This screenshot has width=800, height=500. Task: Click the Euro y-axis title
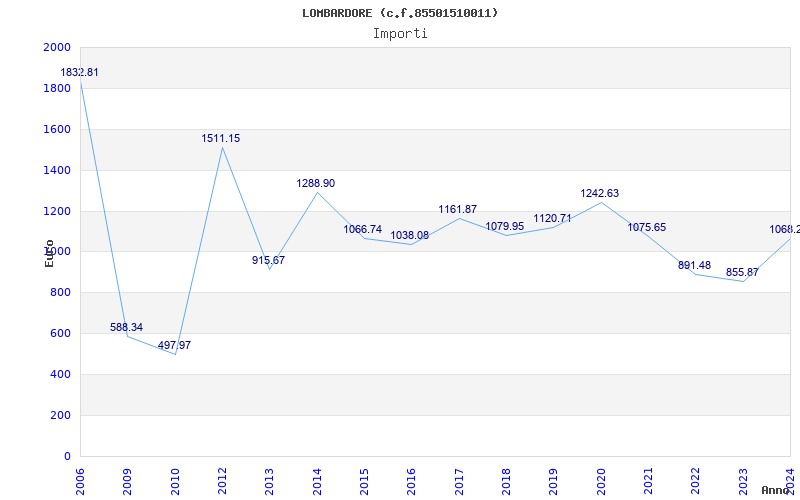49,253
